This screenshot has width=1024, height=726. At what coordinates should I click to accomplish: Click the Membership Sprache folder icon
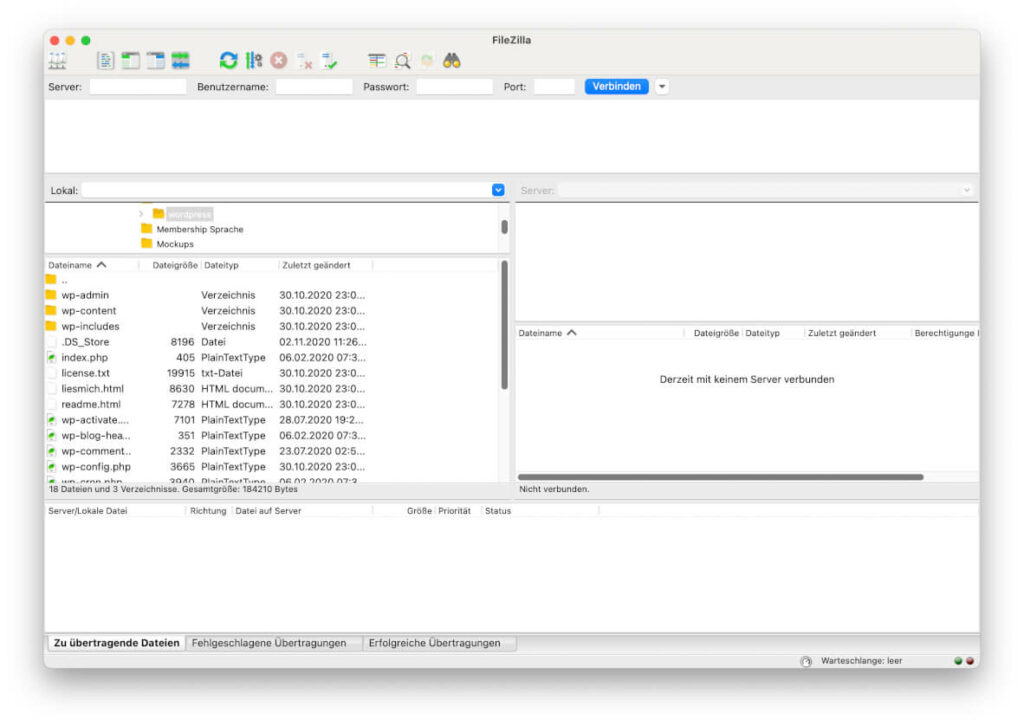pos(146,229)
